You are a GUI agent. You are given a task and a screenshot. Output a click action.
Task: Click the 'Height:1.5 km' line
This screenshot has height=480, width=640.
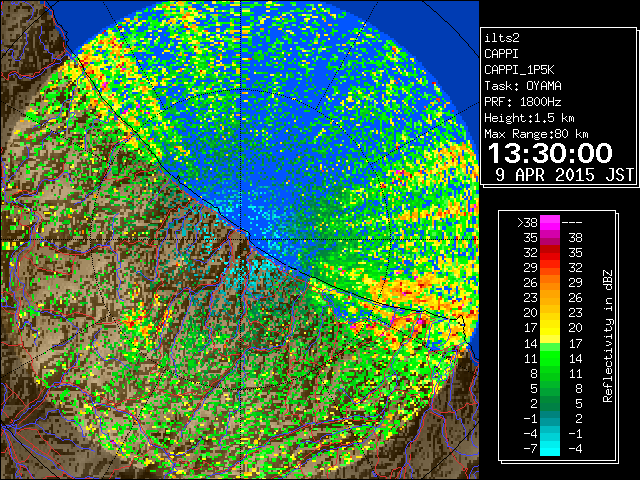coord(529,118)
